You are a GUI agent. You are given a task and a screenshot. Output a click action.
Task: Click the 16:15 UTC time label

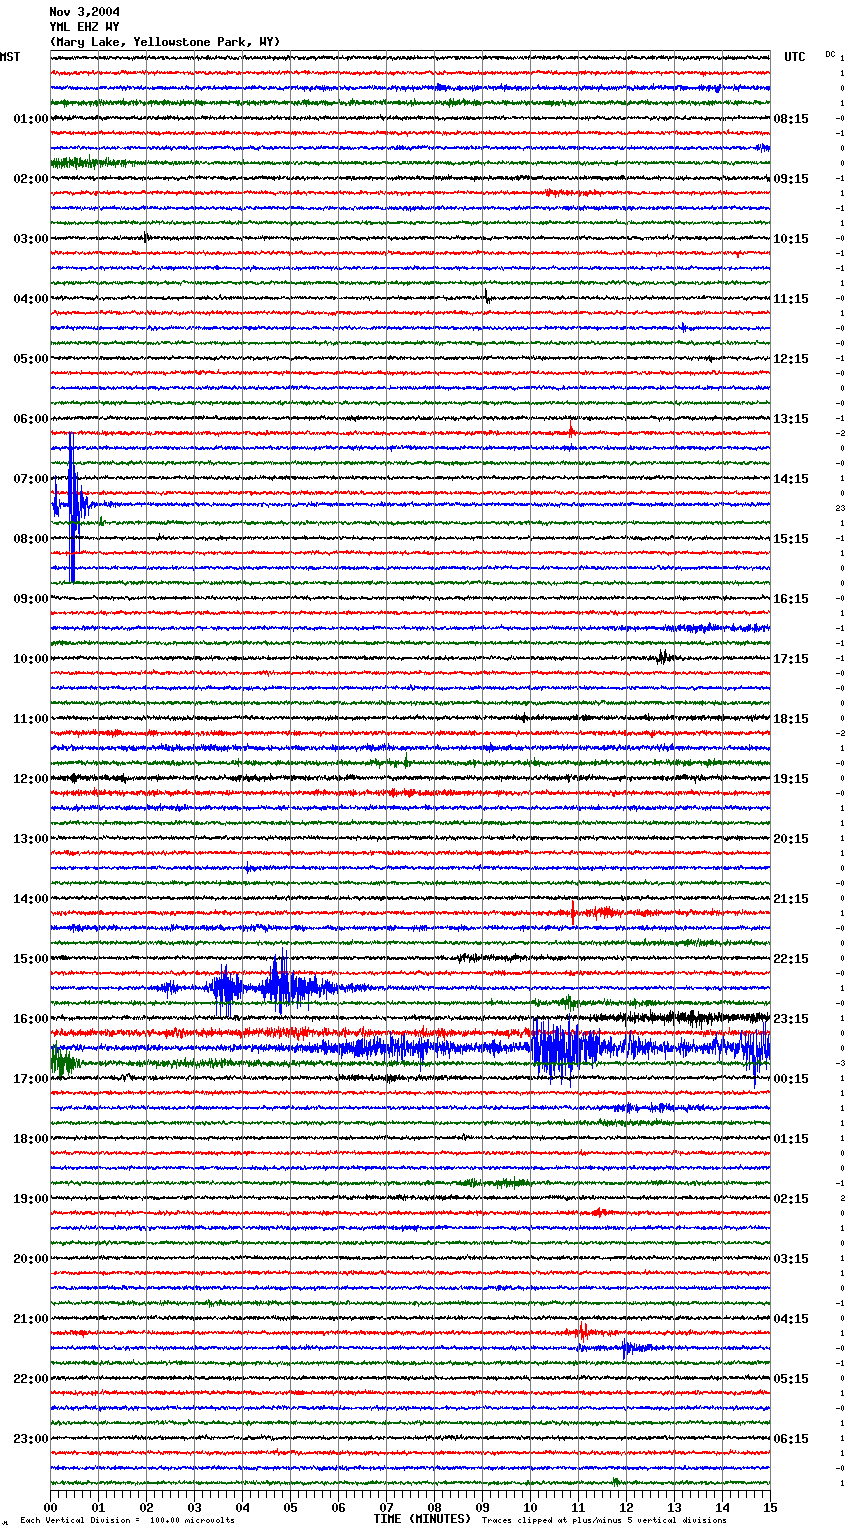(x=791, y=599)
